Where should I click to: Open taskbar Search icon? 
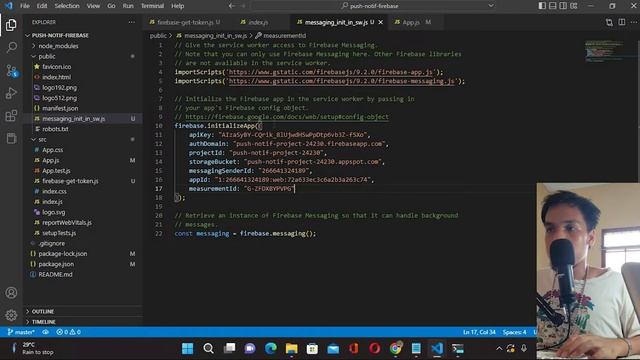[208, 349]
